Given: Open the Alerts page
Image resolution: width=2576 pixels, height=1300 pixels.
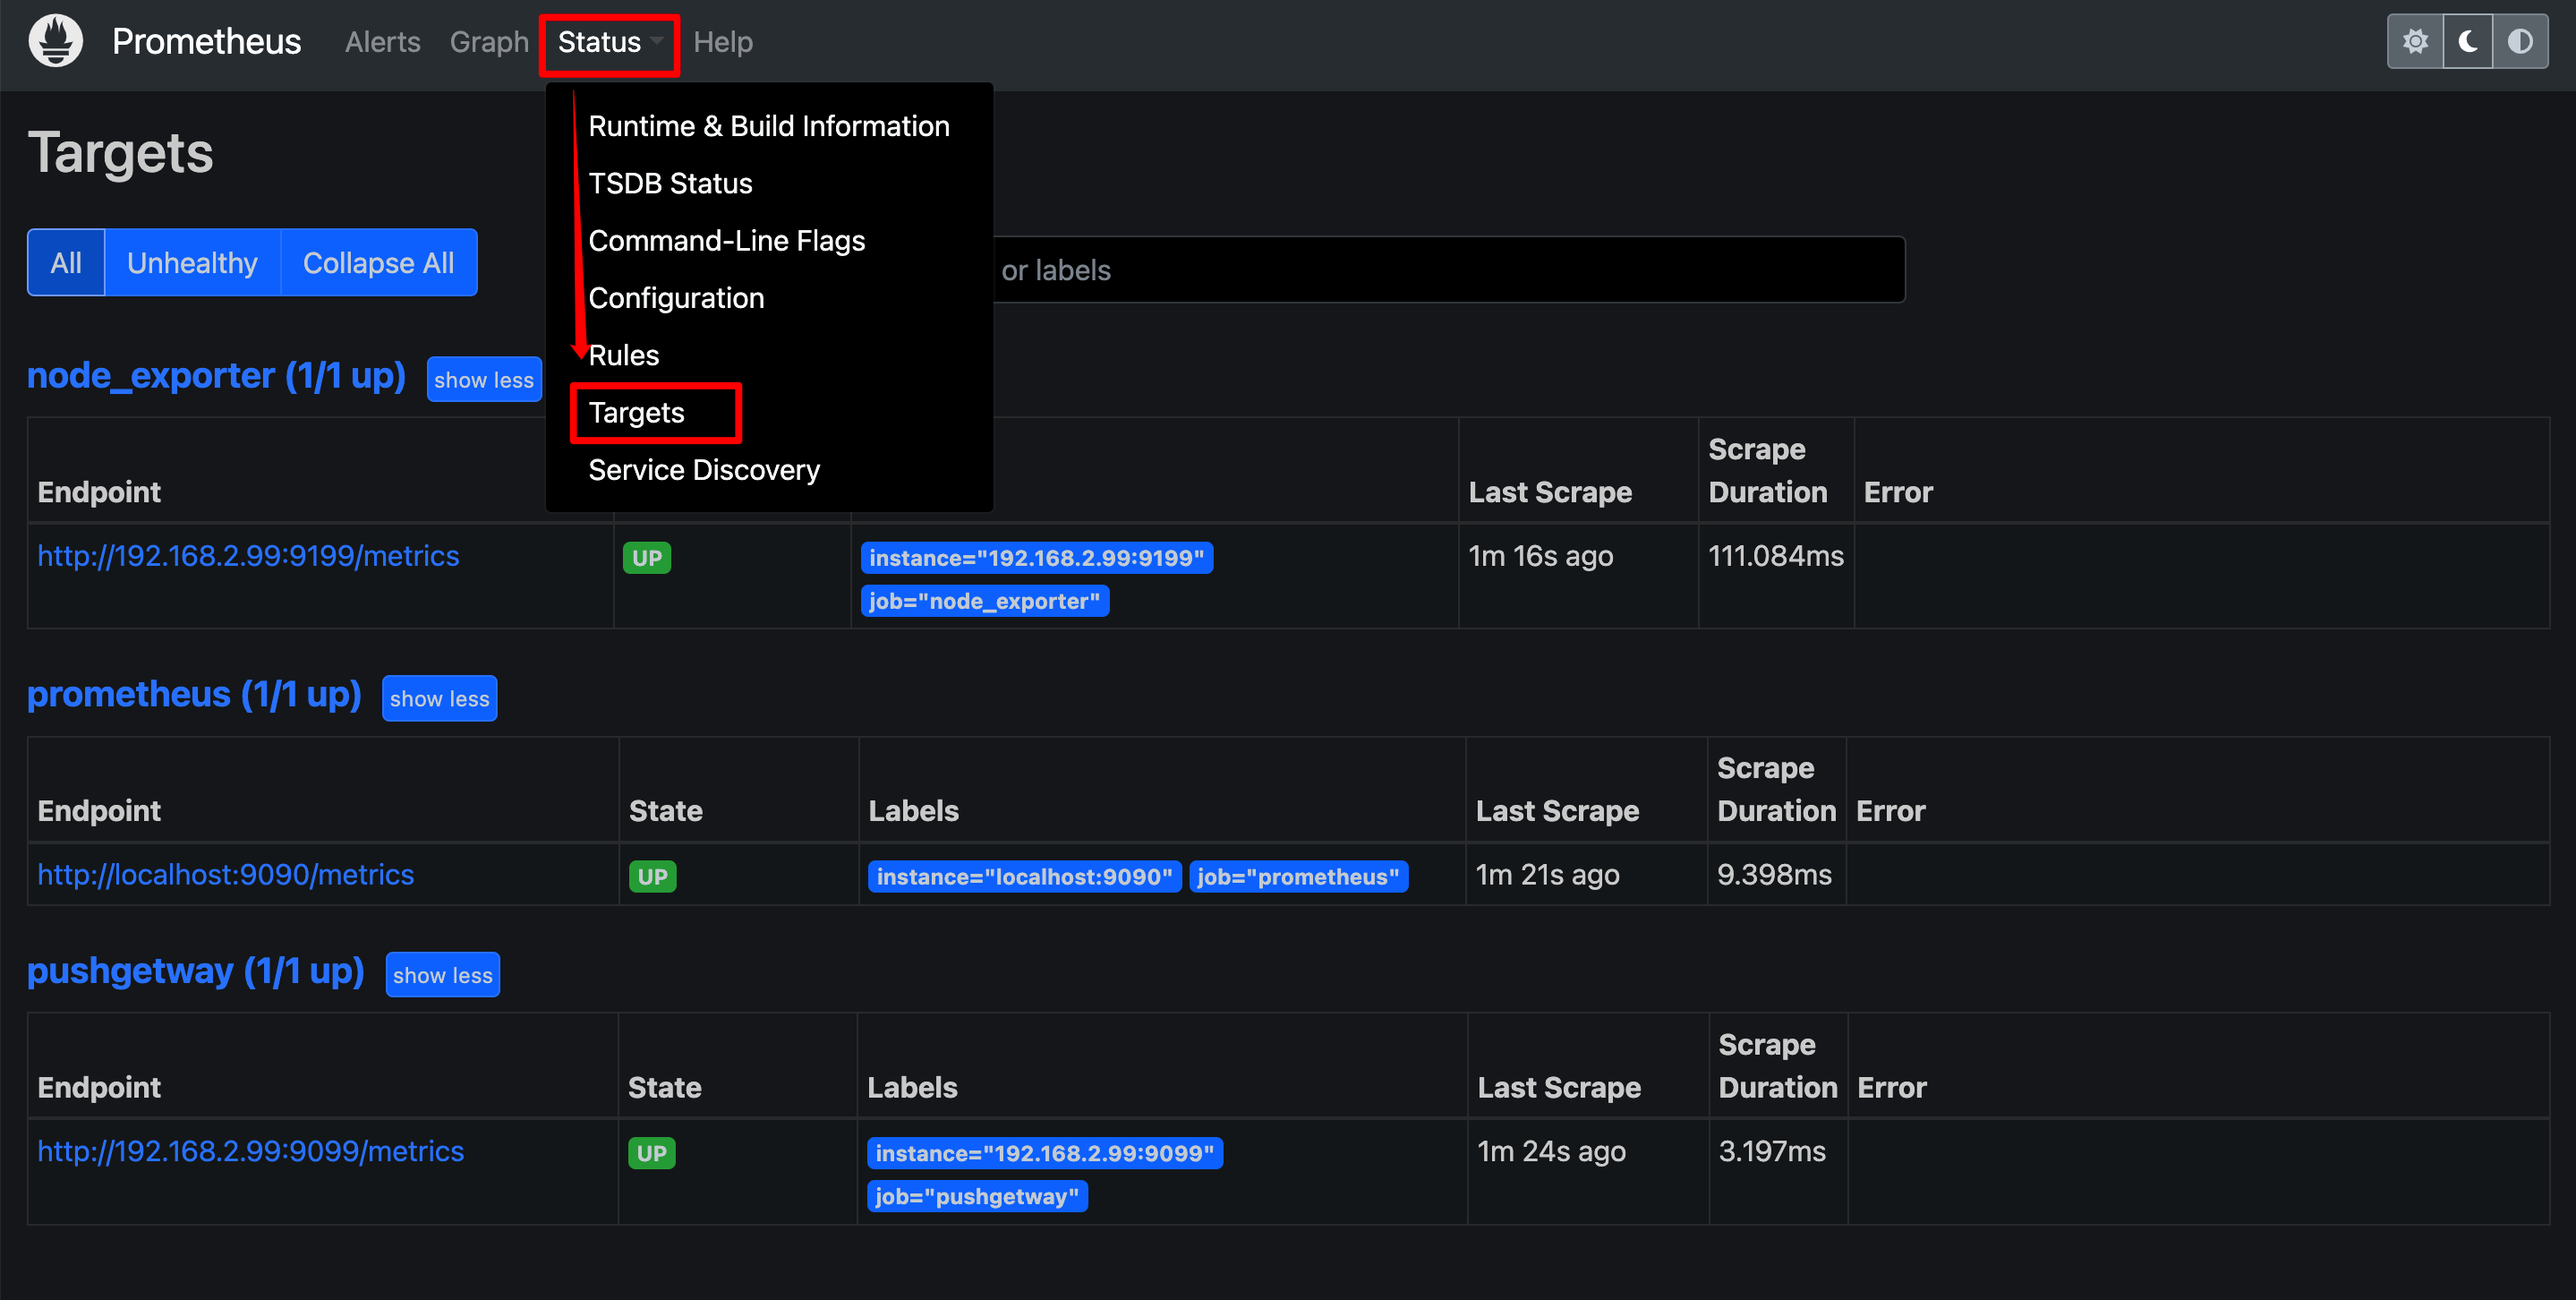Looking at the screenshot, I should click(382, 42).
